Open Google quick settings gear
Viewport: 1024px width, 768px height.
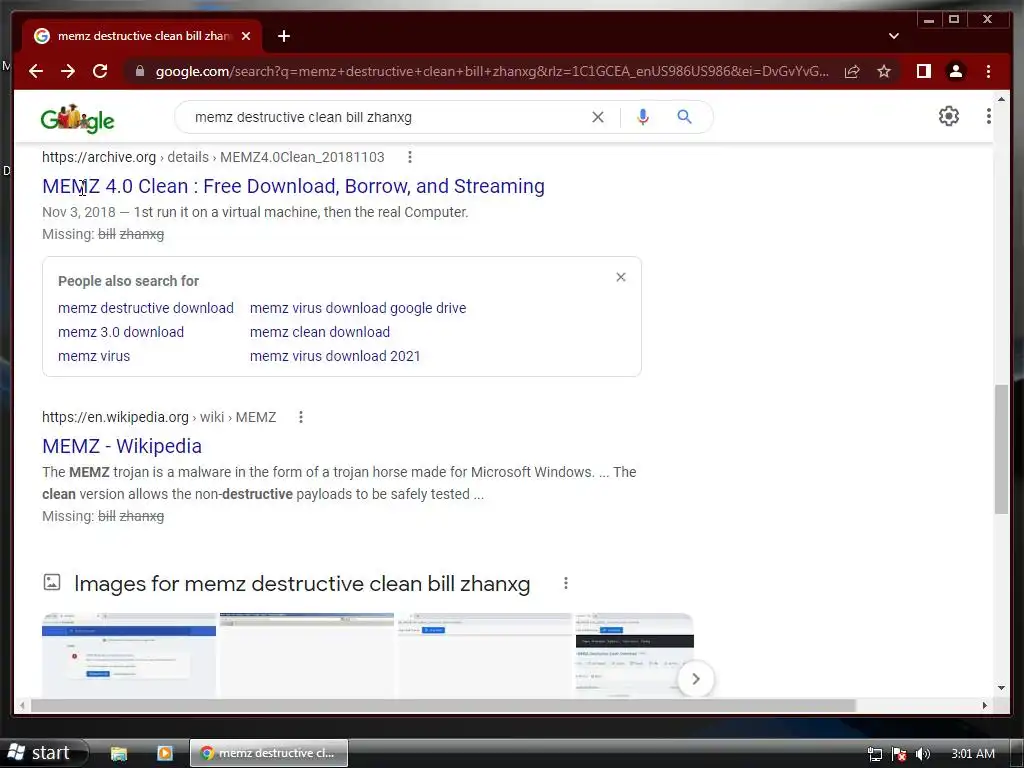(949, 116)
